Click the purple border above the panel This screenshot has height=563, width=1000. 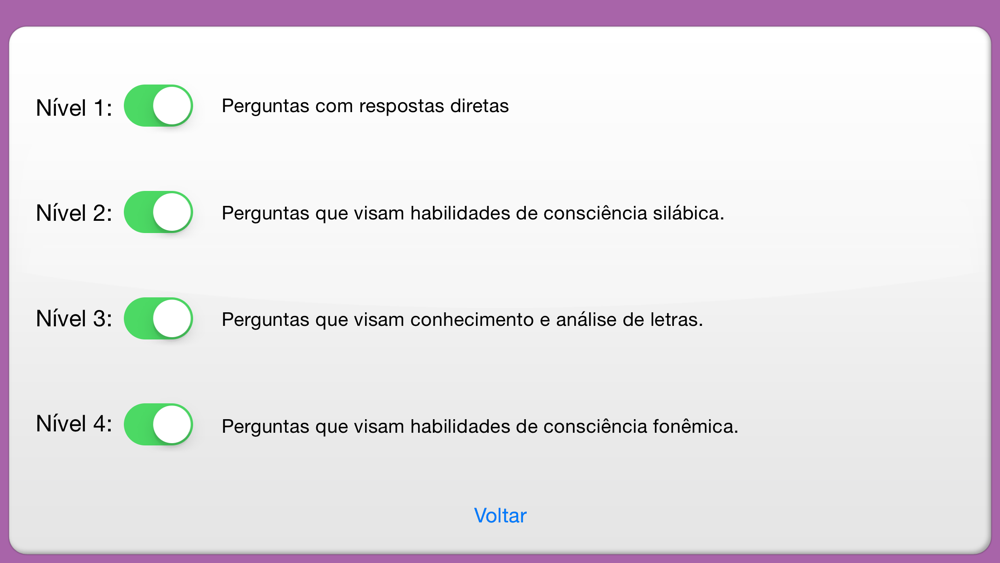click(x=500, y=12)
